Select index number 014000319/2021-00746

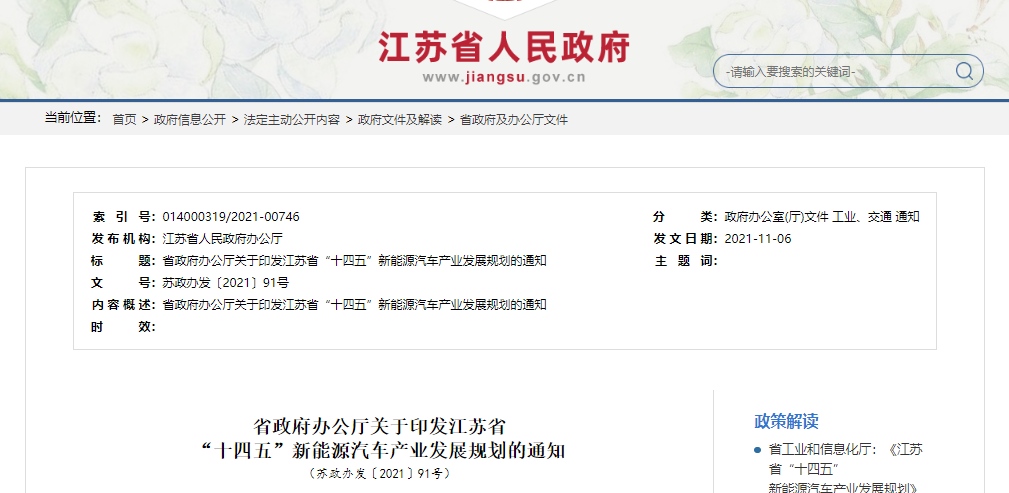(231, 217)
